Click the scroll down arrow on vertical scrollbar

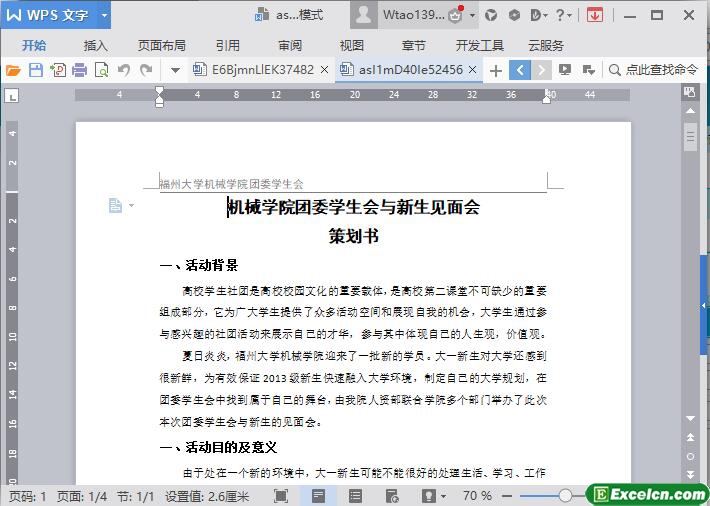pos(690,418)
